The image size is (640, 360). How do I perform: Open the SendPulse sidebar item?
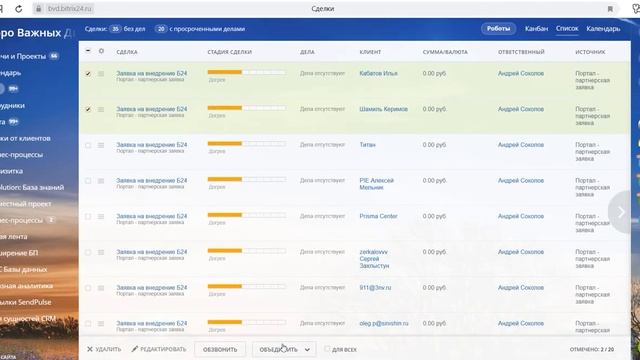(26, 302)
